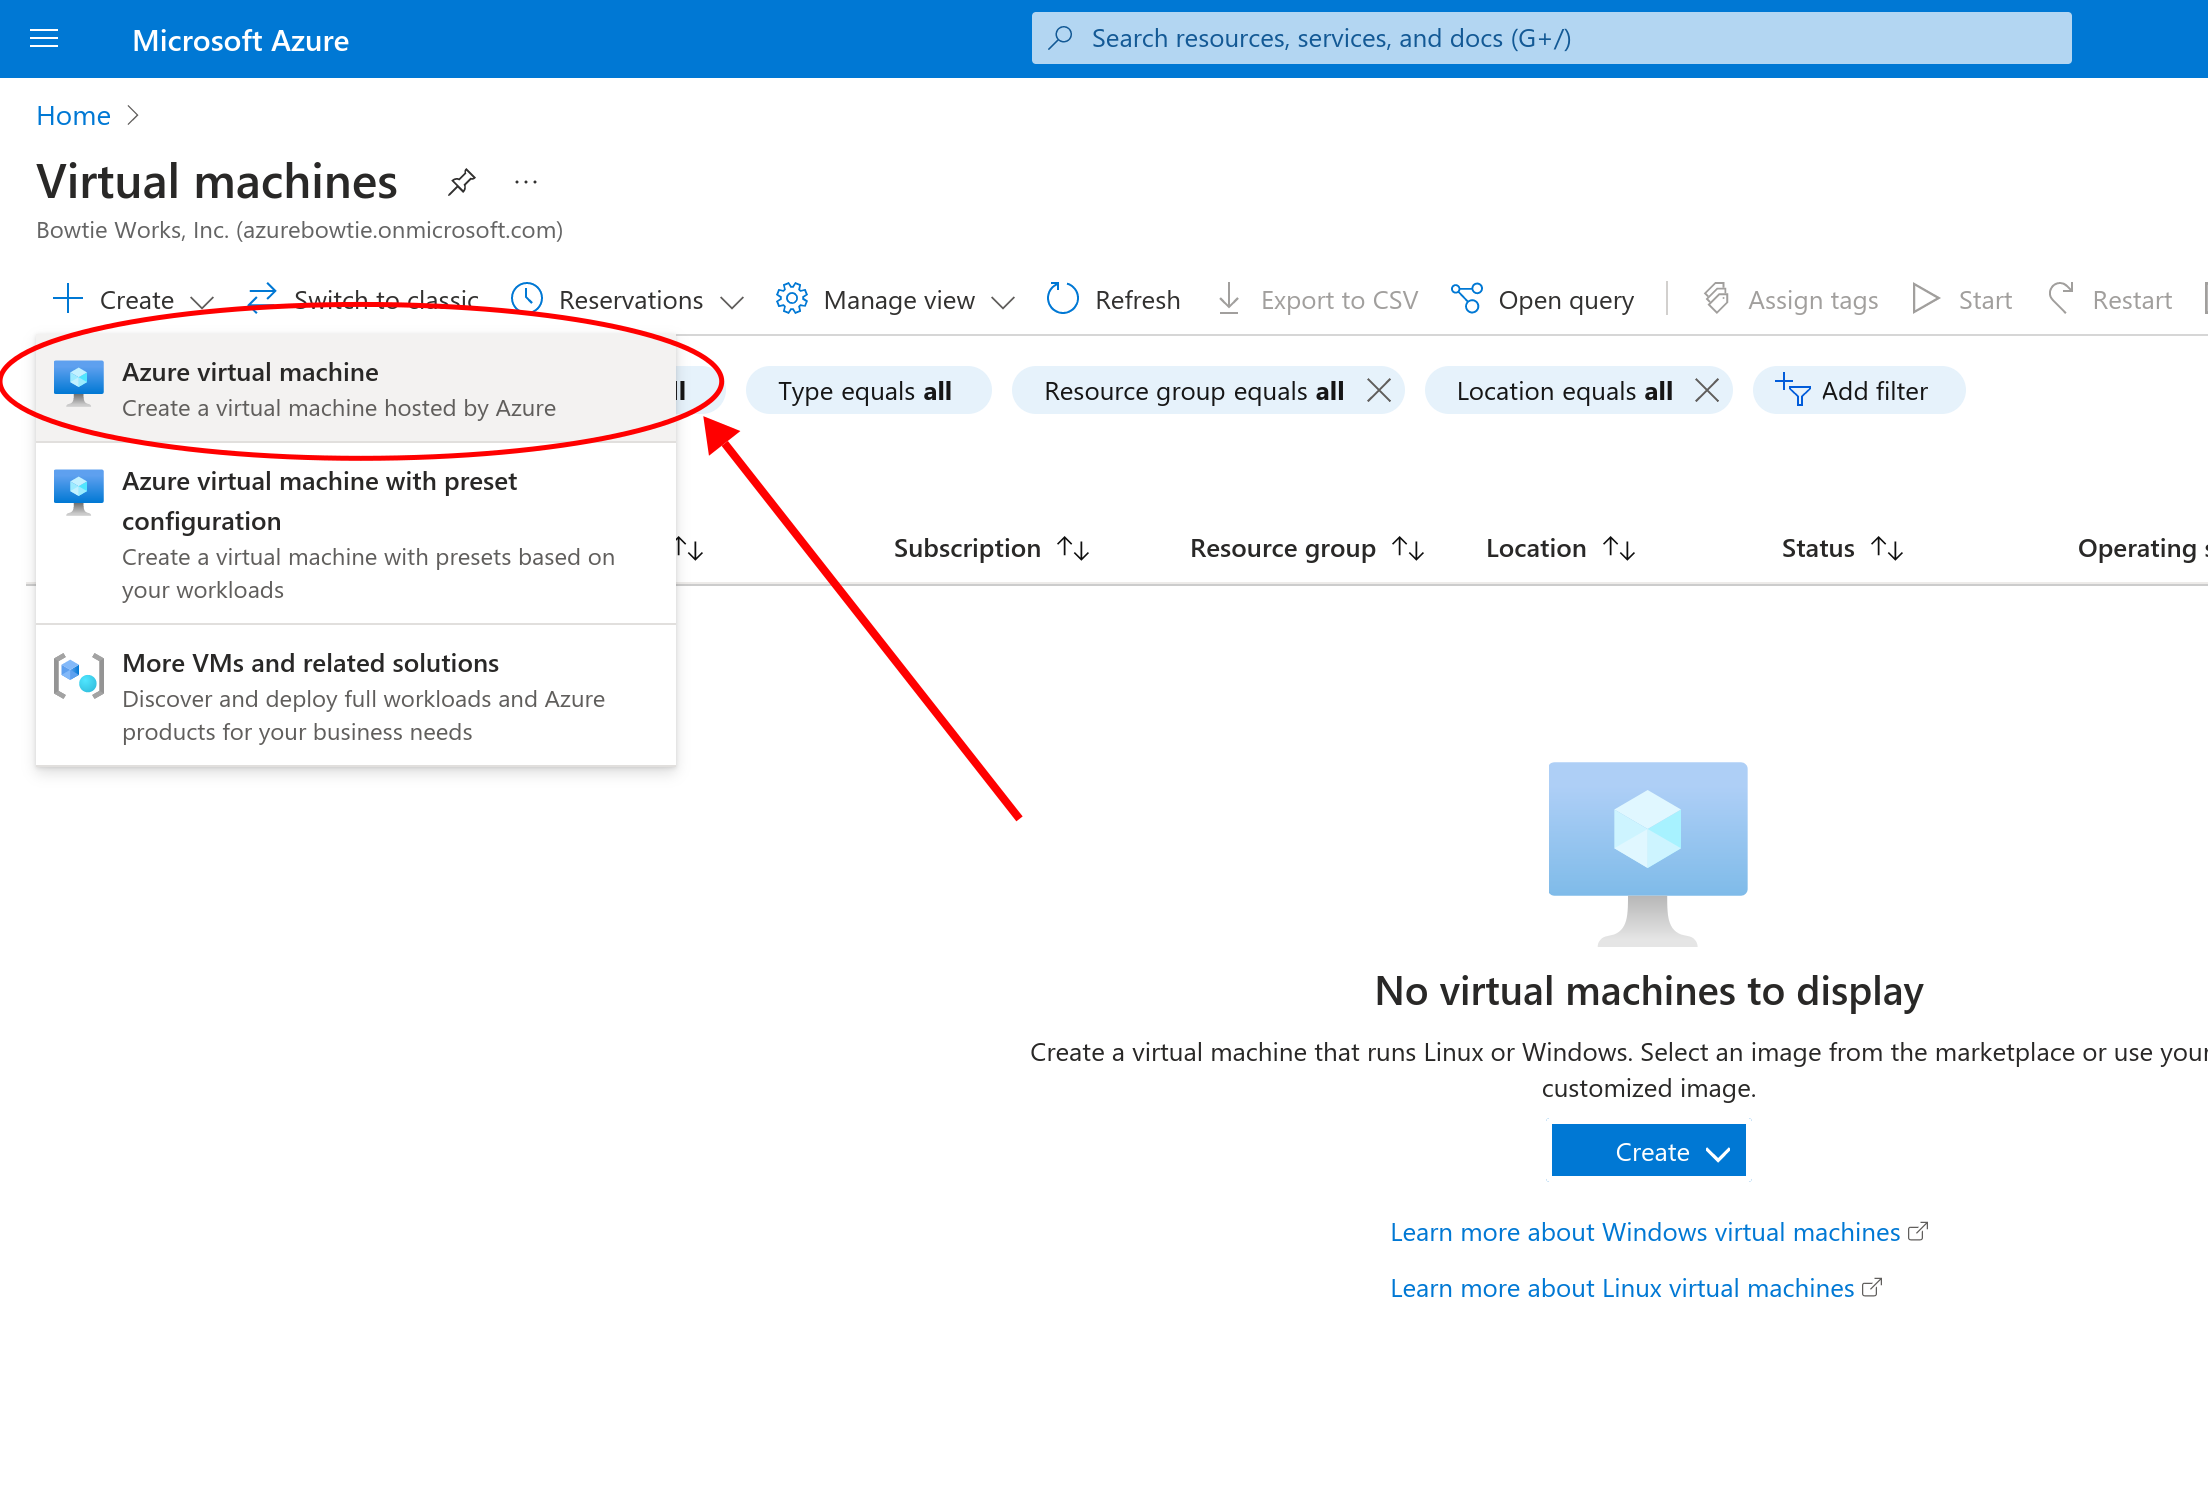Open Learn more about Windows virtual machines
This screenshot has width=2208, height=1502.
pyautogui.click(x=1658, y=1232)
